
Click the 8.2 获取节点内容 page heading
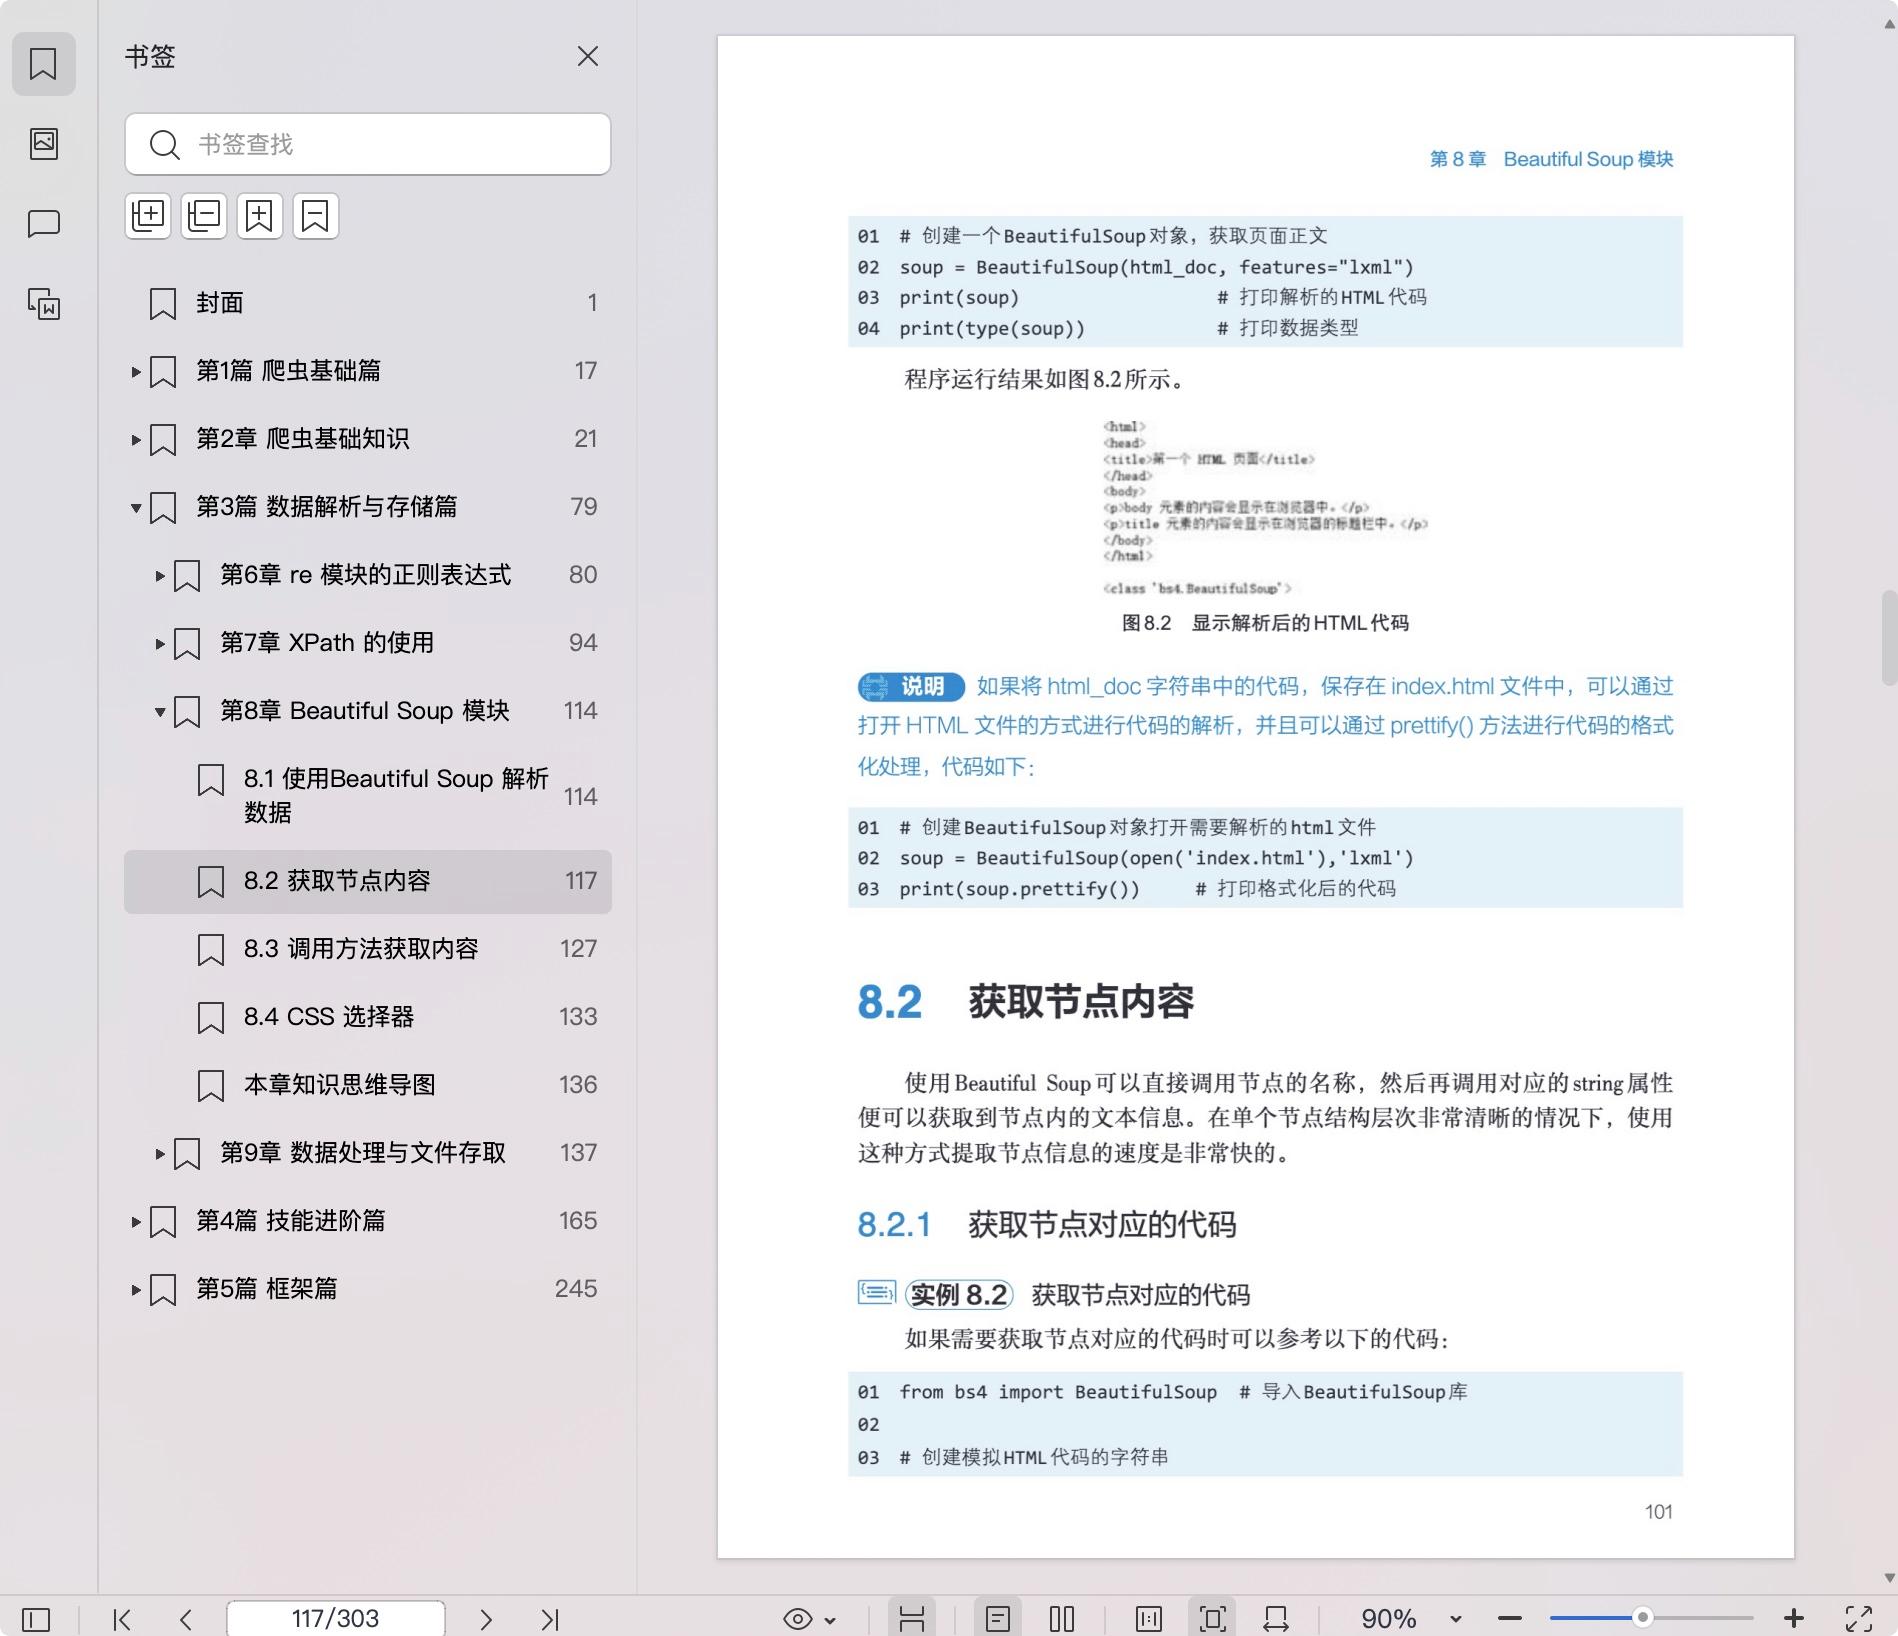(x=1026, y=1002)
